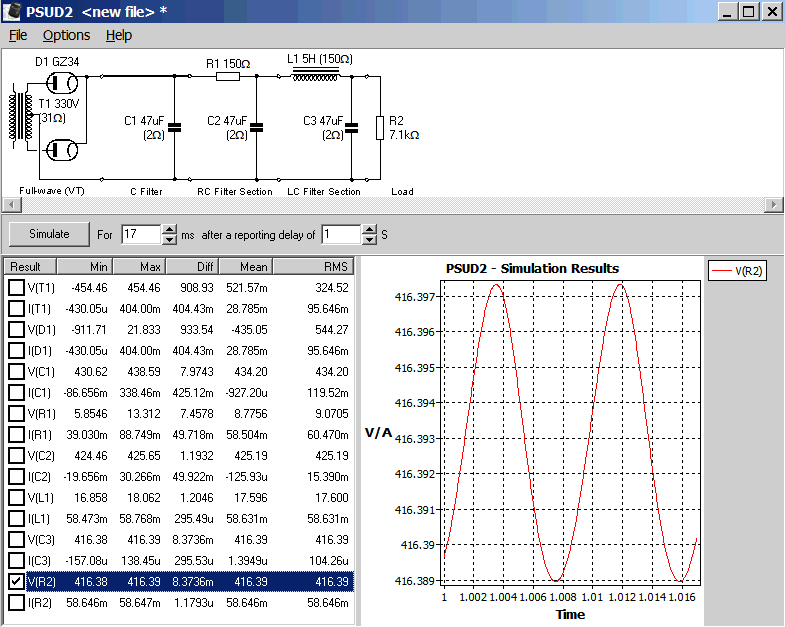The width and height of the screenshot is (786, 627).
Task: Click the PSUD2 Simulation Results chart title
Action: 532,269
